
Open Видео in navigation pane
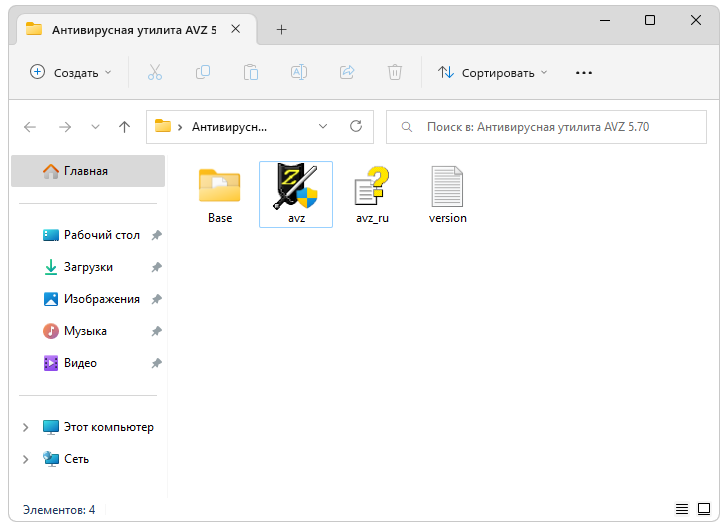[71, 363]
